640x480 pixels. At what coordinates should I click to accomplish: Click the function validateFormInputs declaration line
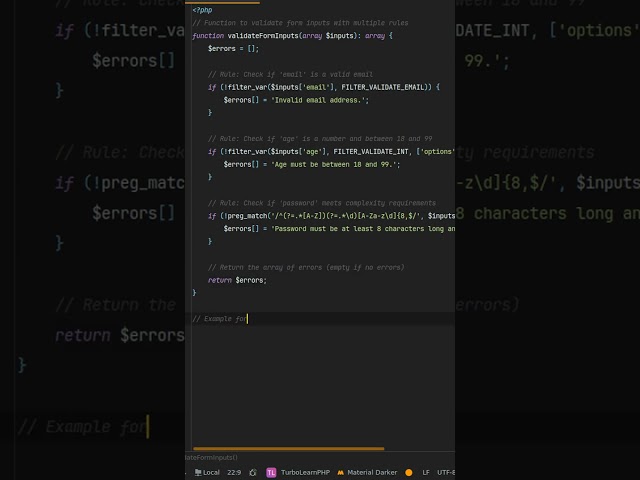[292, 36]
